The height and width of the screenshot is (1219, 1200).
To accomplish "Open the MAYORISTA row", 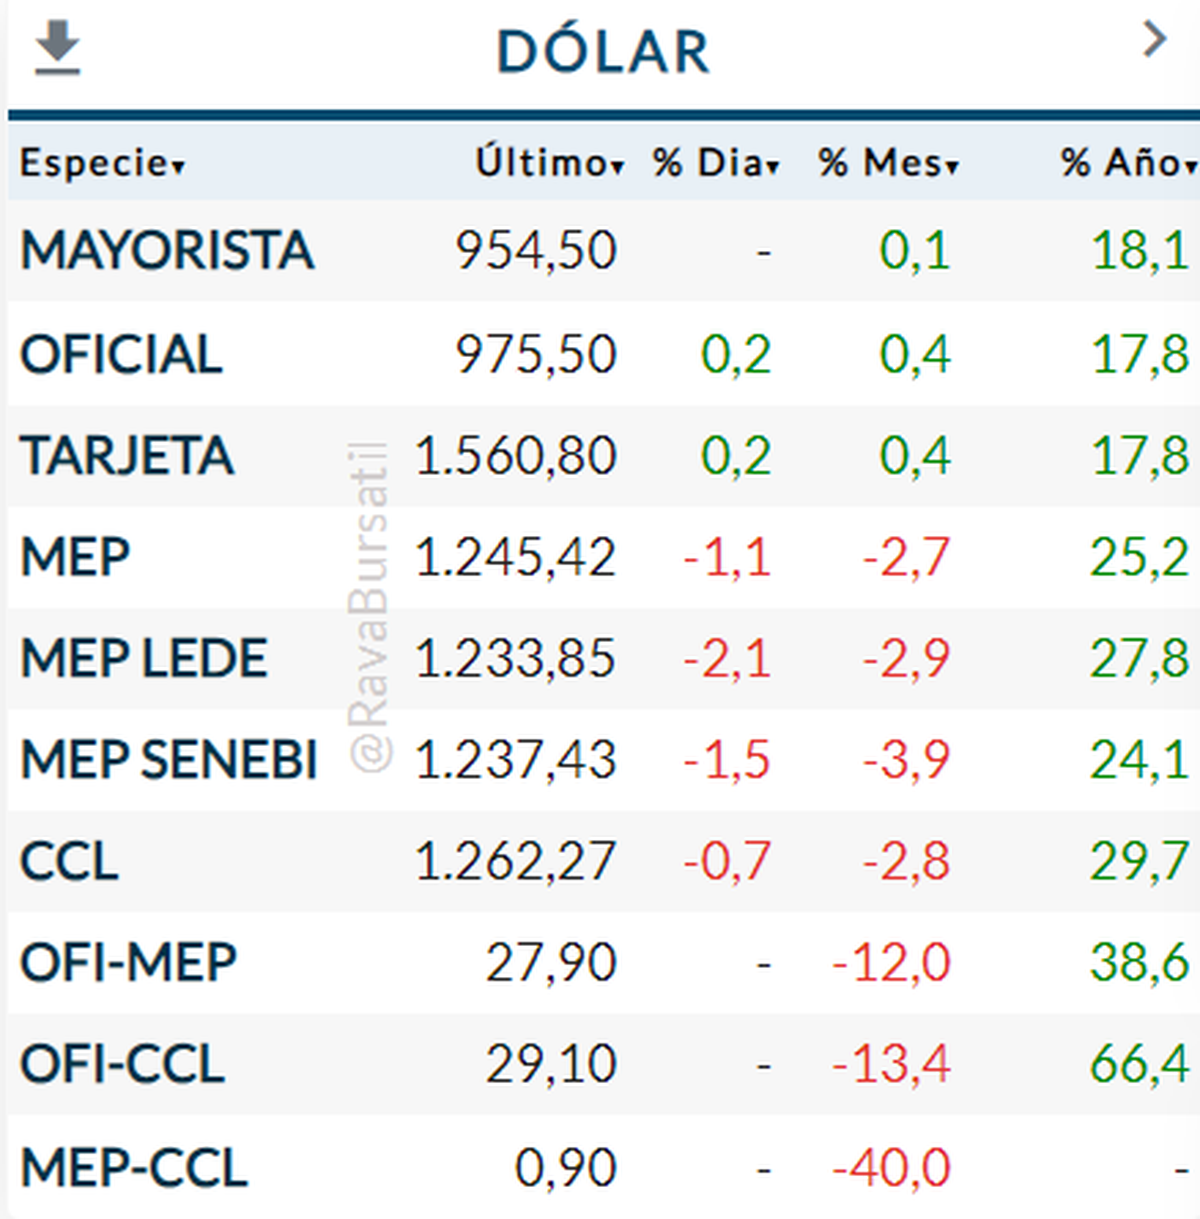I will pyautogui.click(x=167, y=250).
